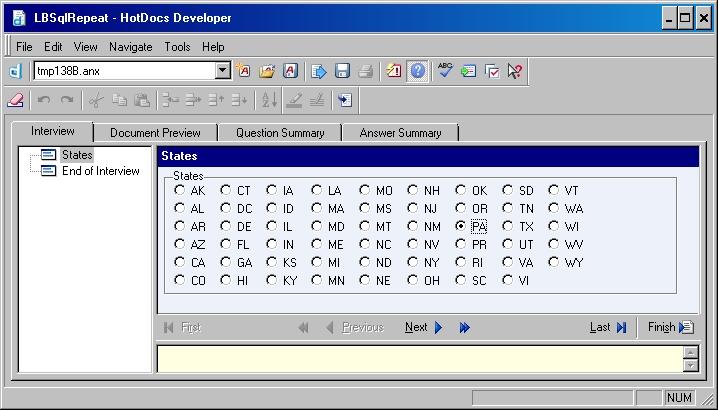Image resolution: width=718 pixels, height=410 pixels.
Task: Click the red answer file 'A' icon
Action: [290, 71]
